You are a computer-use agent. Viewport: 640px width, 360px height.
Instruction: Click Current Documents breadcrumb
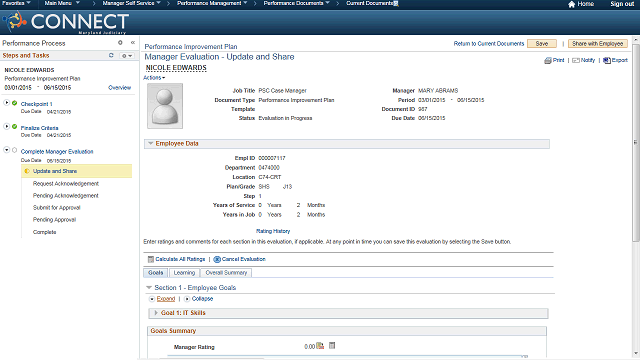(370, 3)
